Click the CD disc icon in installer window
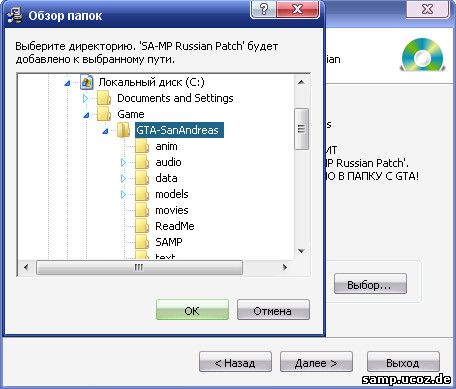Screen dimensions: 456x389 423,55
